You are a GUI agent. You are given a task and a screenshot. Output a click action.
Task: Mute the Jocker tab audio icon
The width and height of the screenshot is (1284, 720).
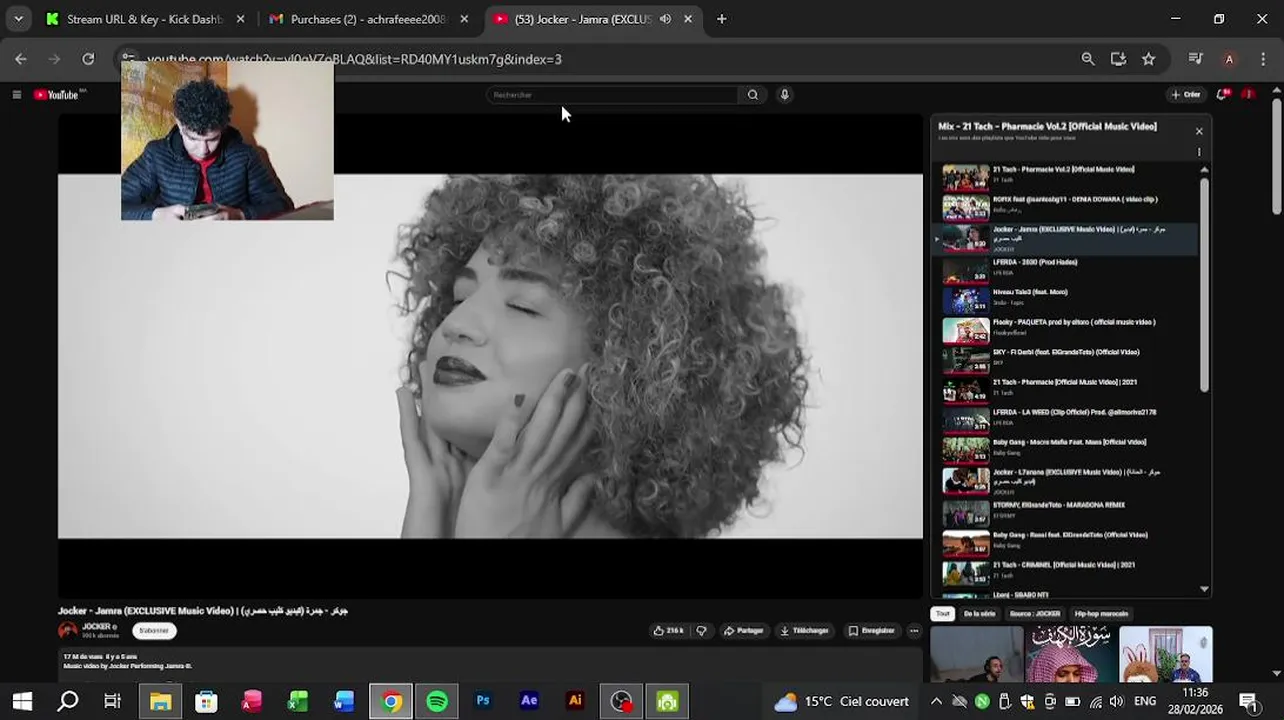665,19
